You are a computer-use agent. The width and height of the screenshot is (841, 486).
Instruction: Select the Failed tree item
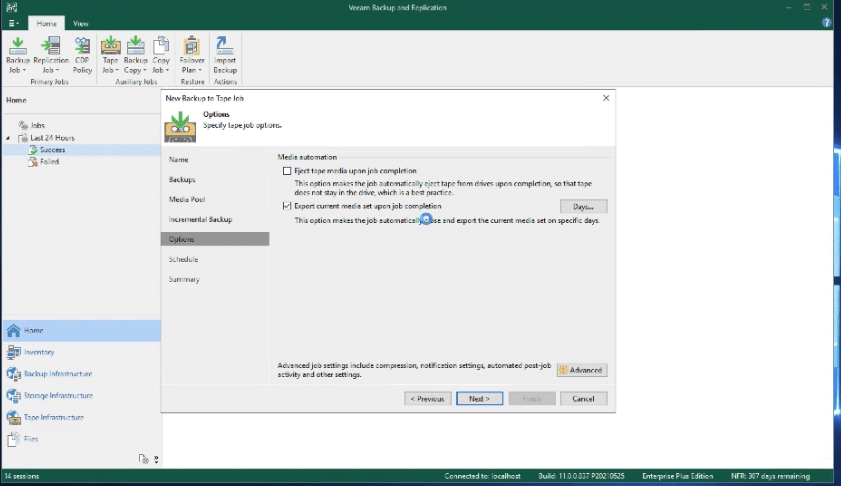[x=49, y=161]
